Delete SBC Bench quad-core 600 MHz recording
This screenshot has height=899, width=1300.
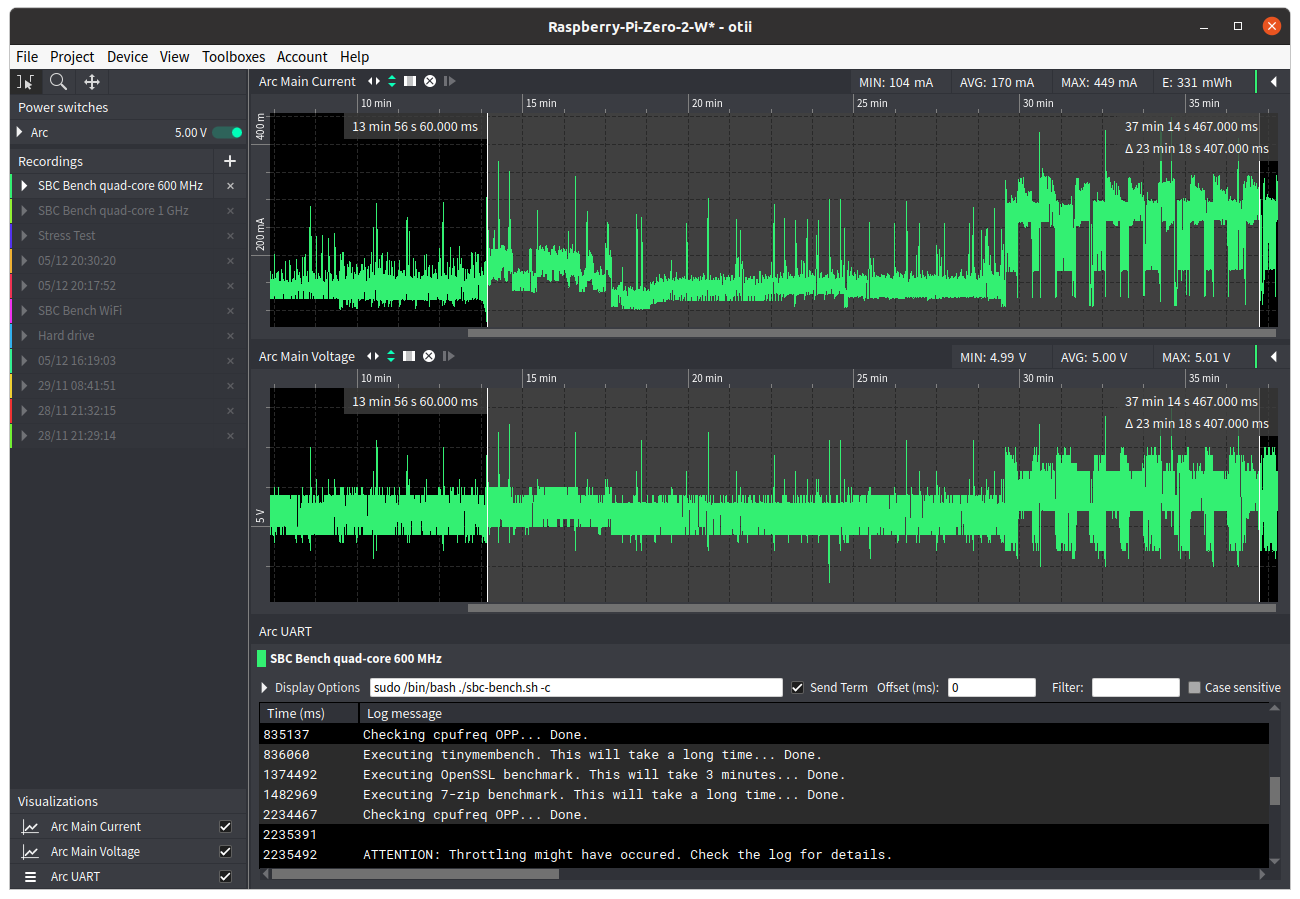click(230, 186)
